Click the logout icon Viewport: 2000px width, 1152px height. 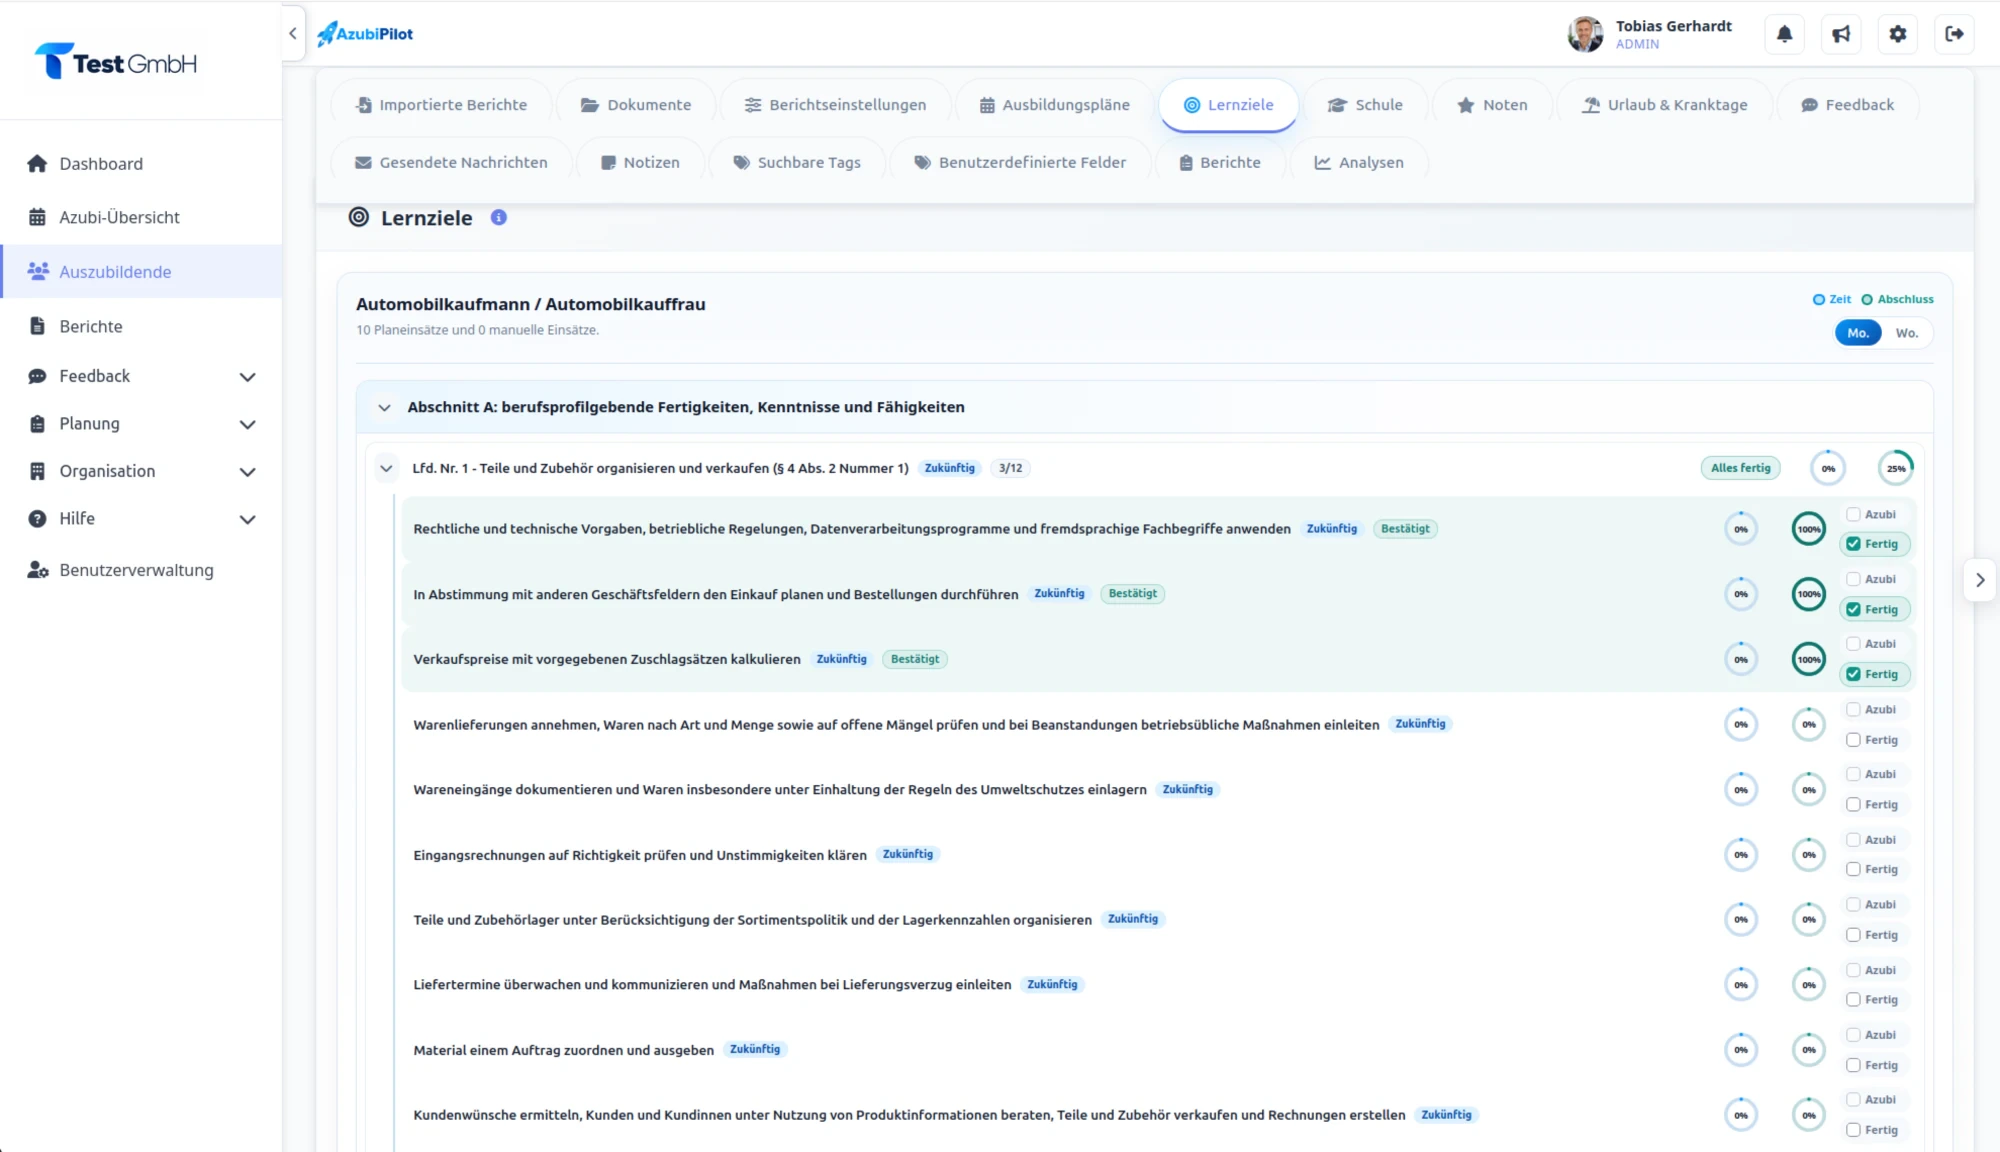point(1954,34)
